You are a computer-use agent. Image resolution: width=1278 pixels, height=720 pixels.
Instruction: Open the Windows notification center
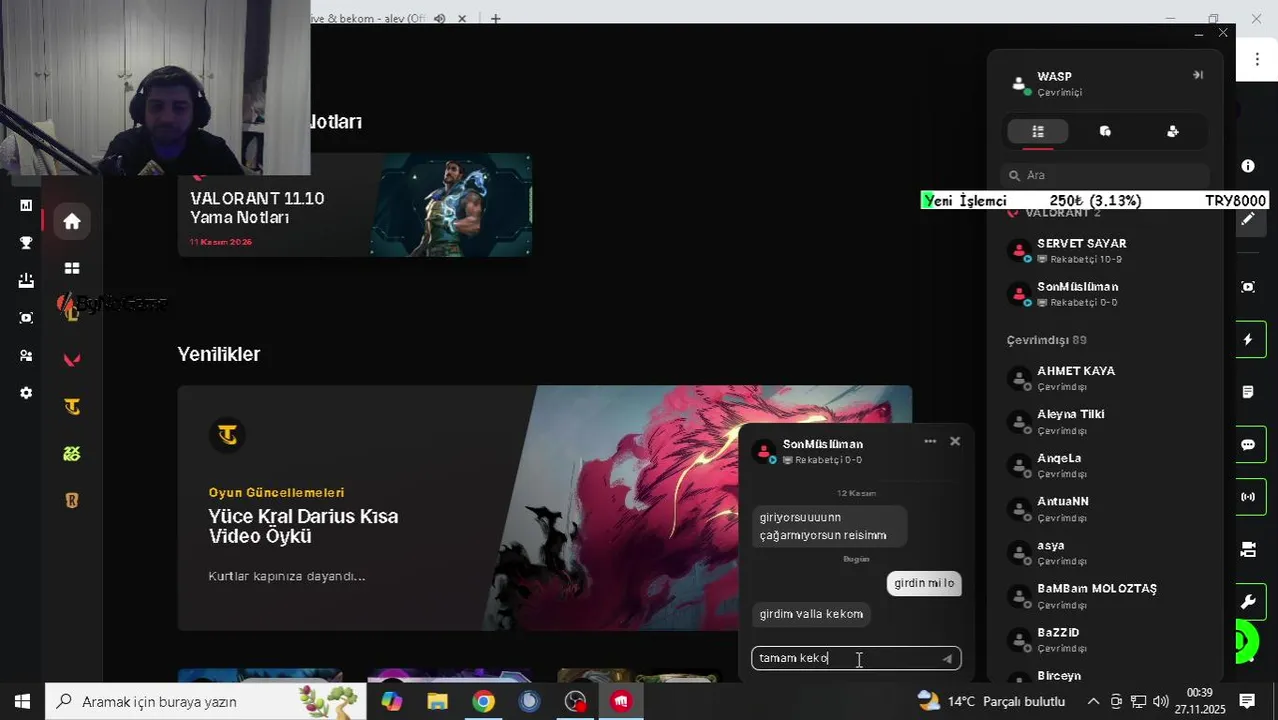1247,701
